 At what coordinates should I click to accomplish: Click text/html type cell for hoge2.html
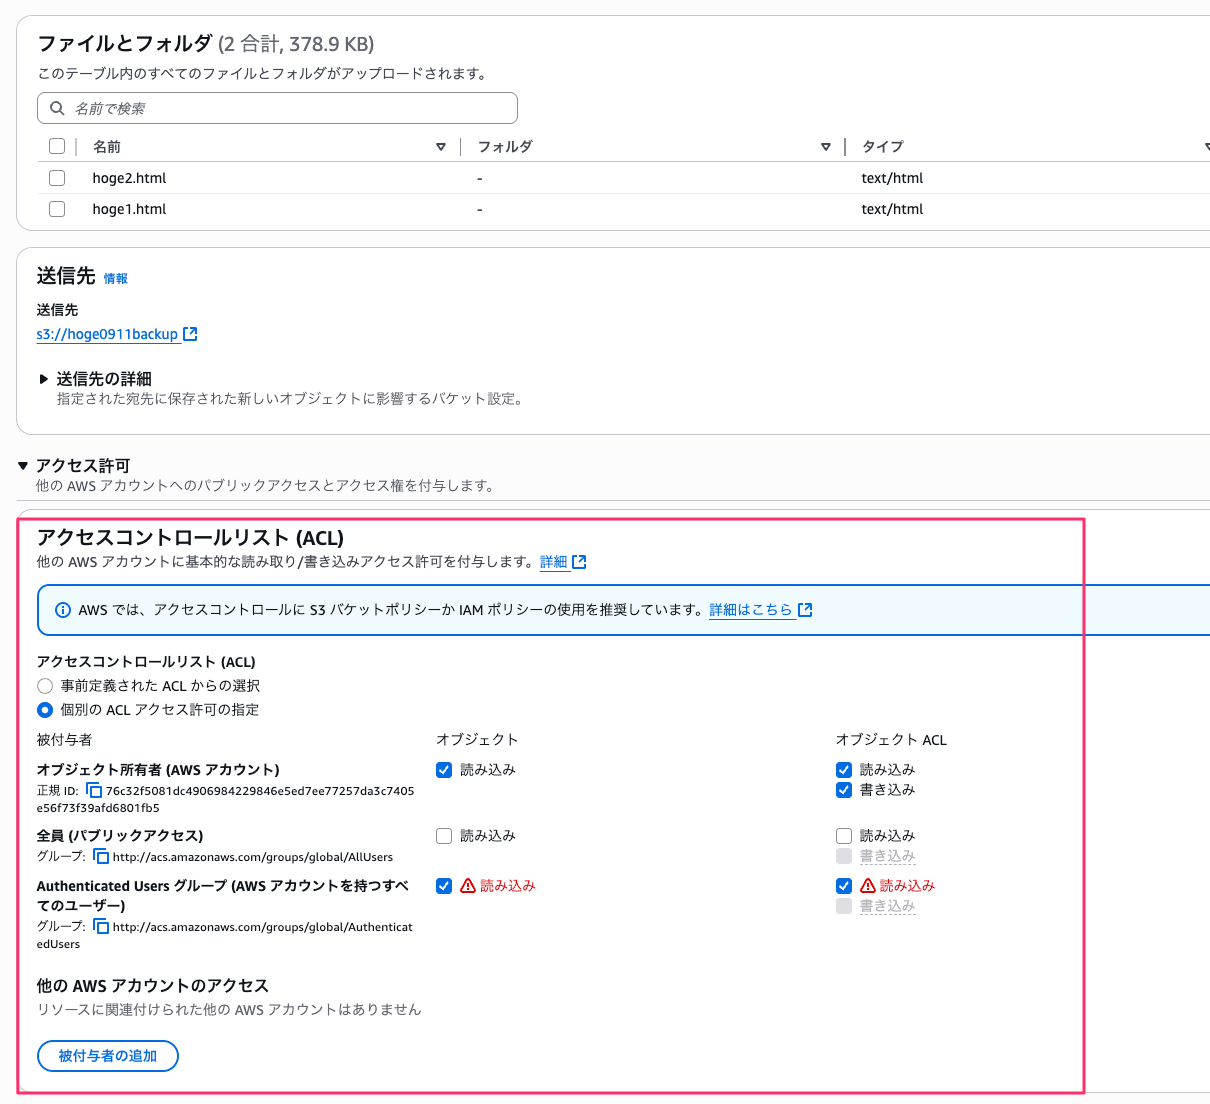click(x=892, y=178)
